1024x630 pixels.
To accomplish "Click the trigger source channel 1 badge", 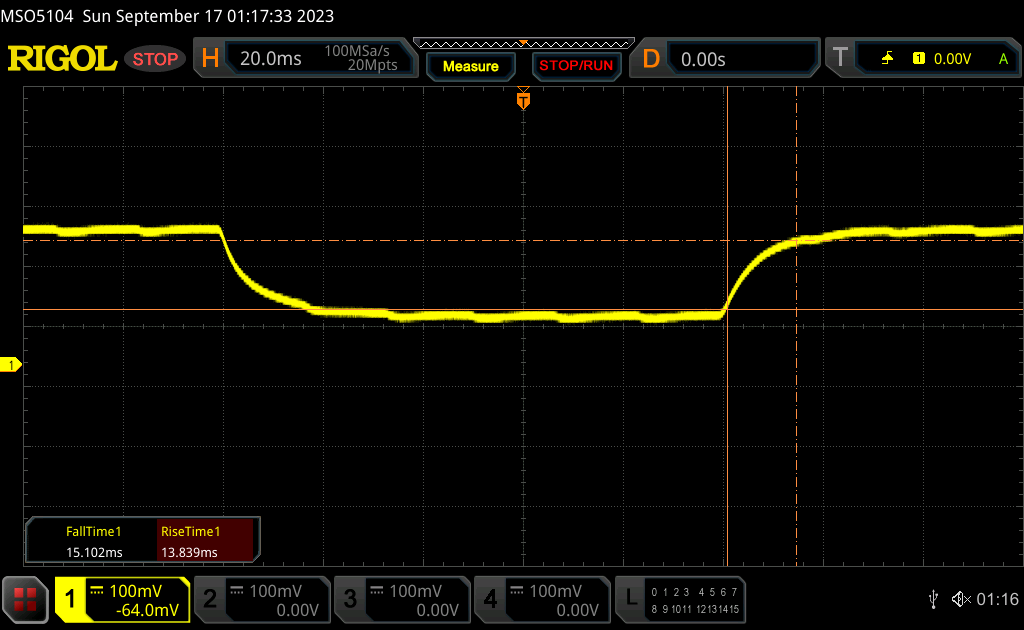I will pos(918,59).
